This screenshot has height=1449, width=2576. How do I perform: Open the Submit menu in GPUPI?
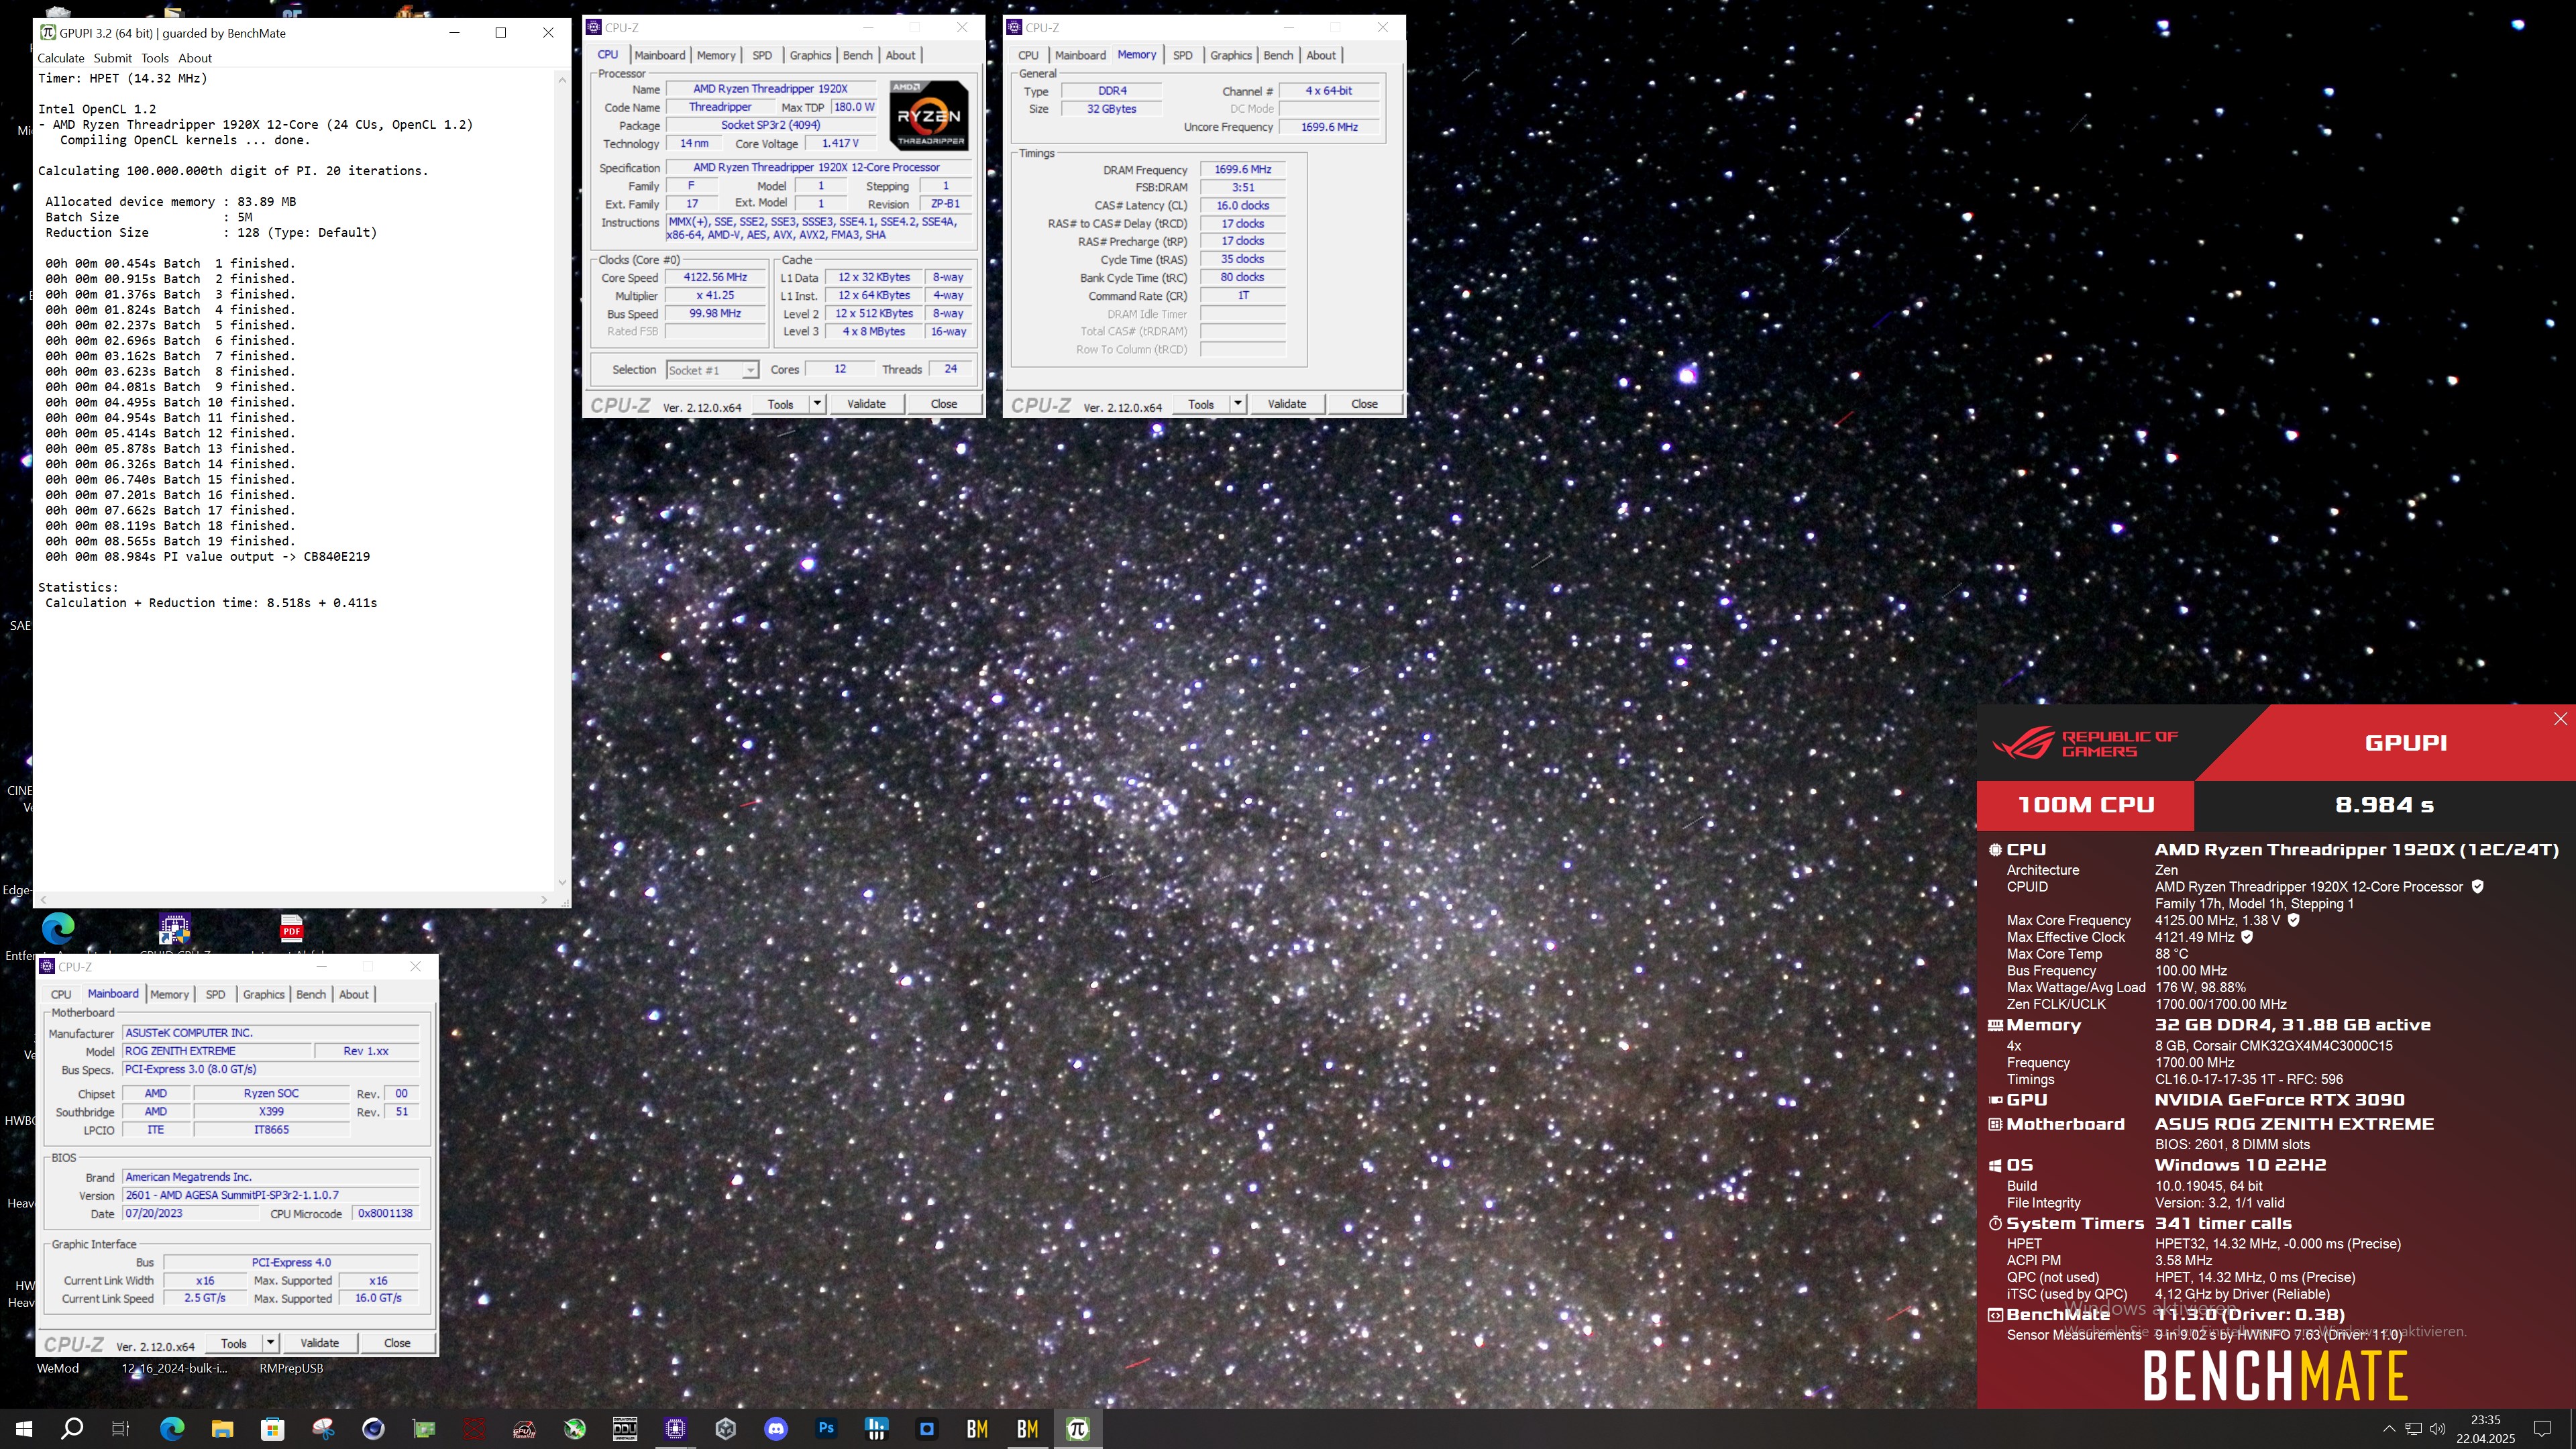(112, 58)
